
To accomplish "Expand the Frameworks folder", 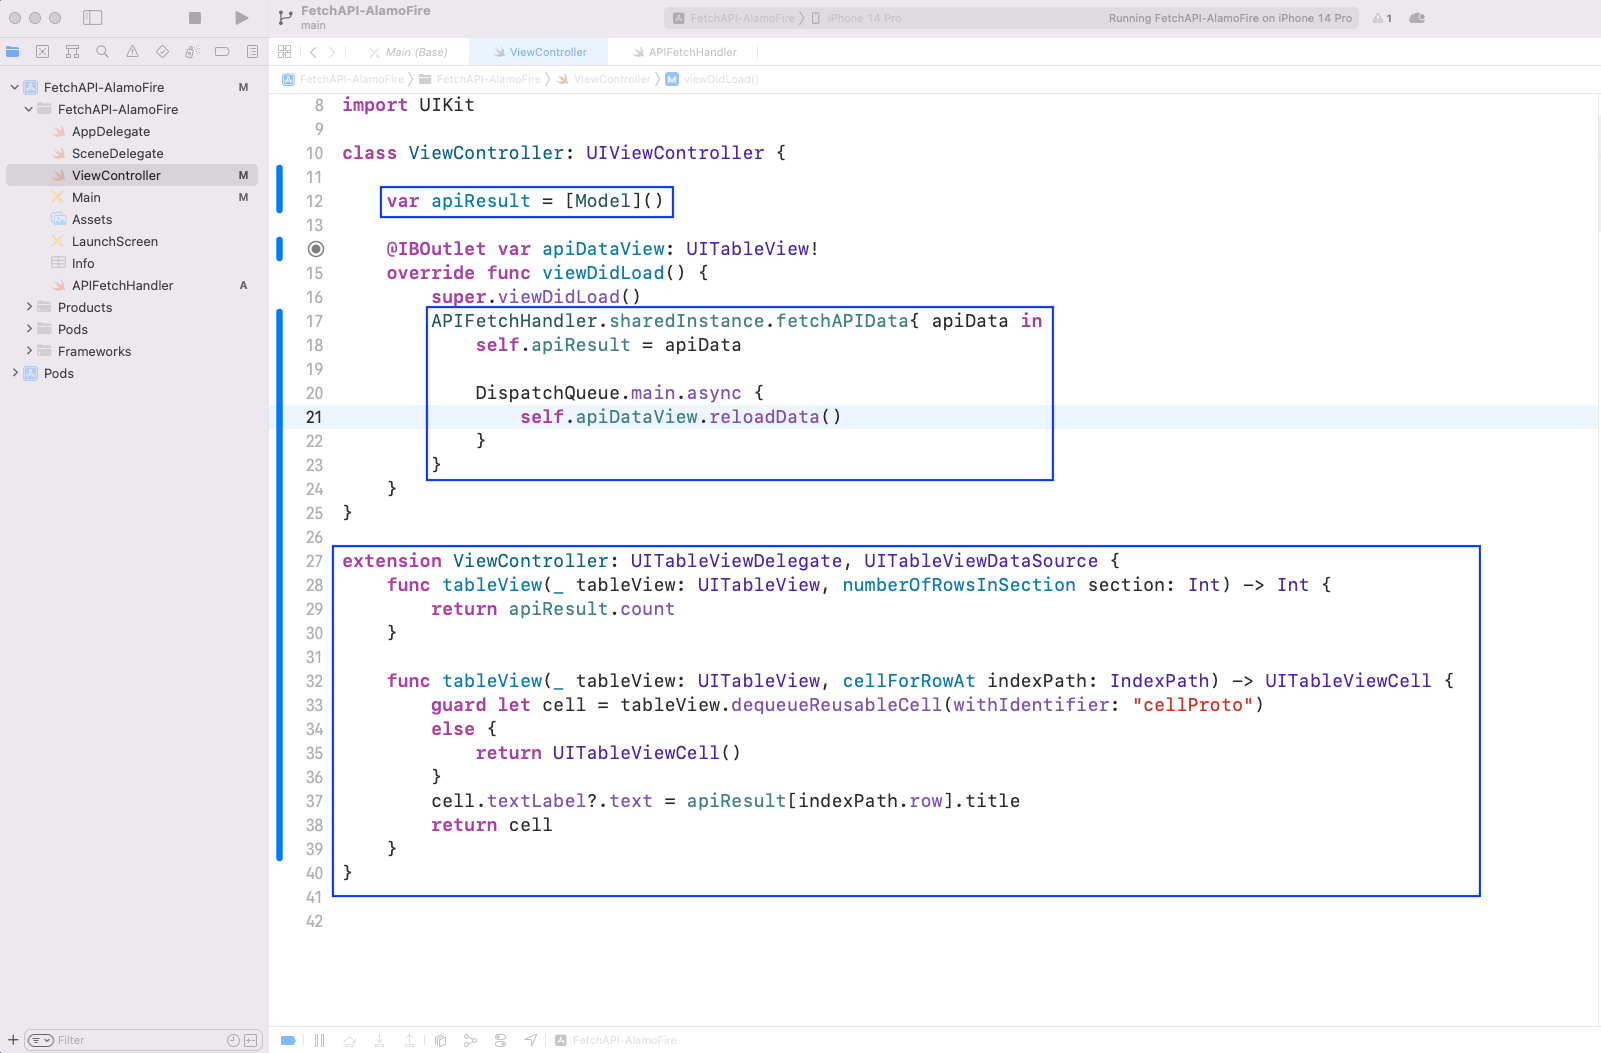I will point(29,351).
